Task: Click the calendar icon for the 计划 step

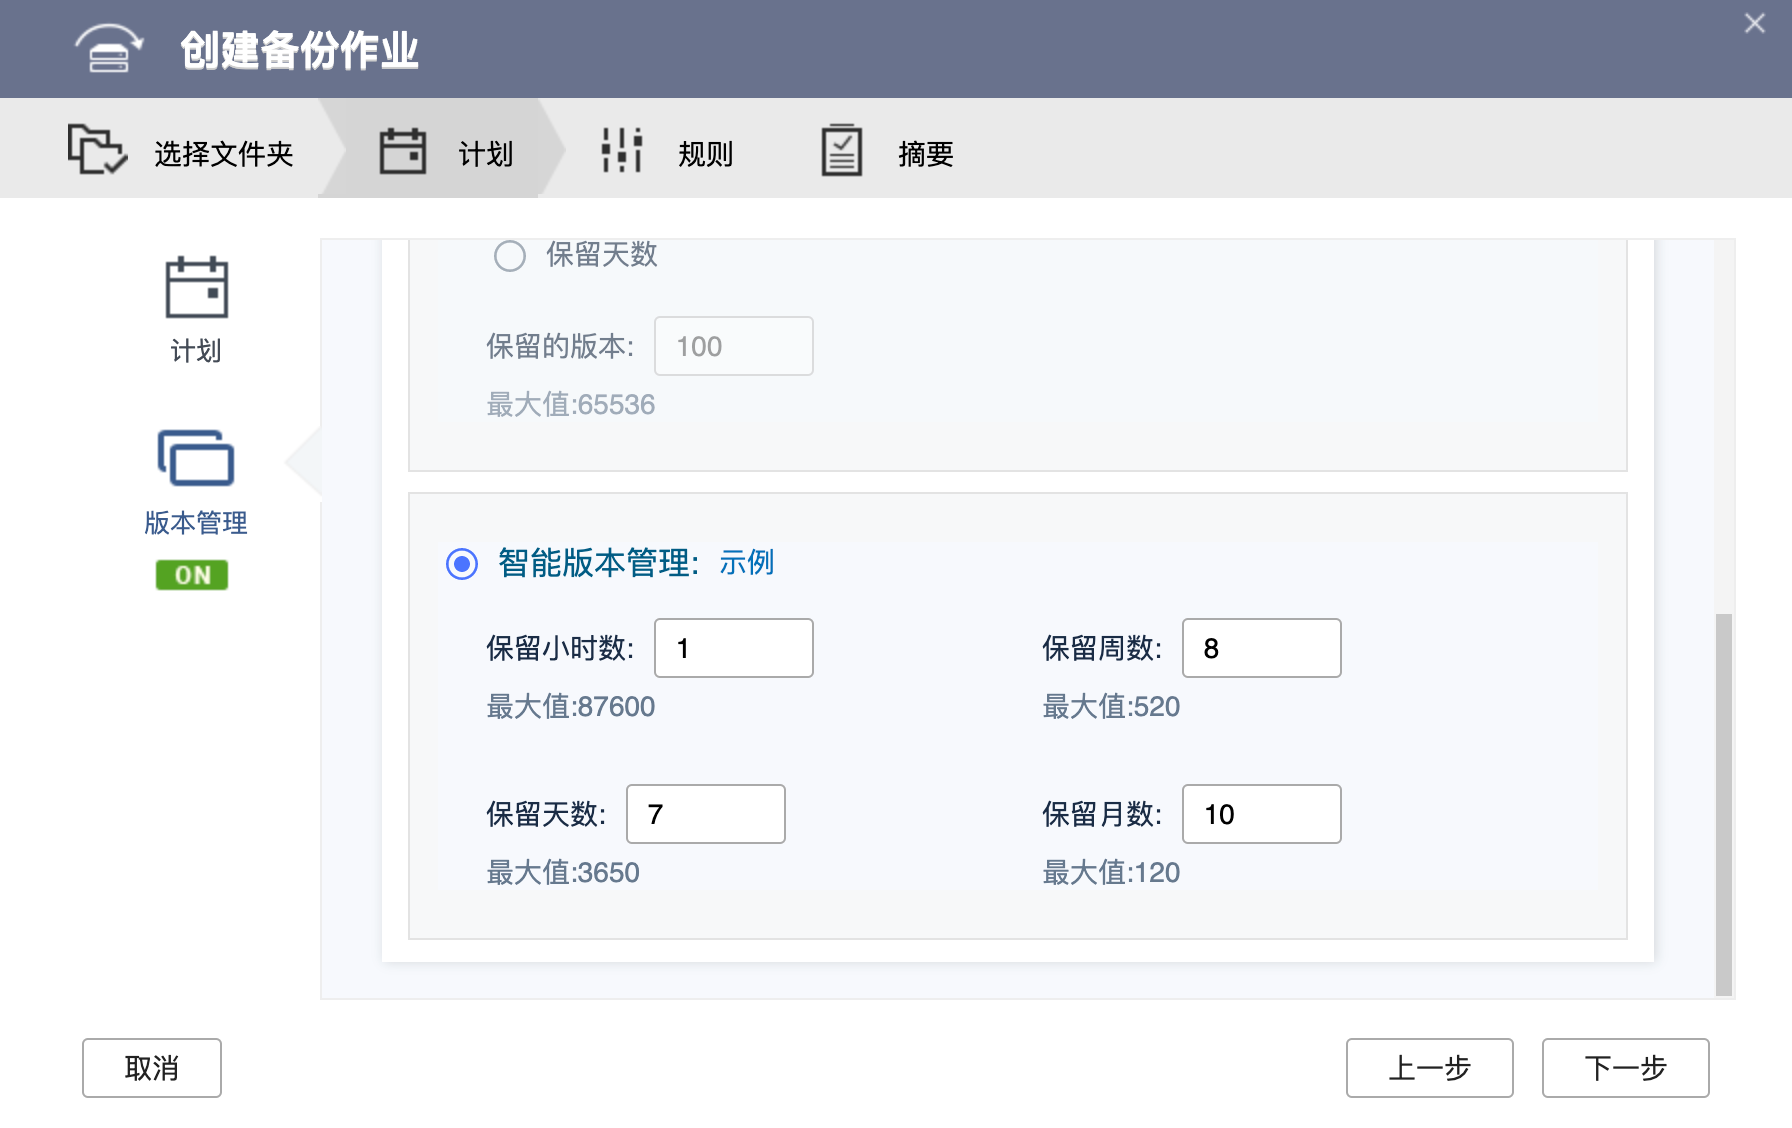Action: tap(403, 150)
